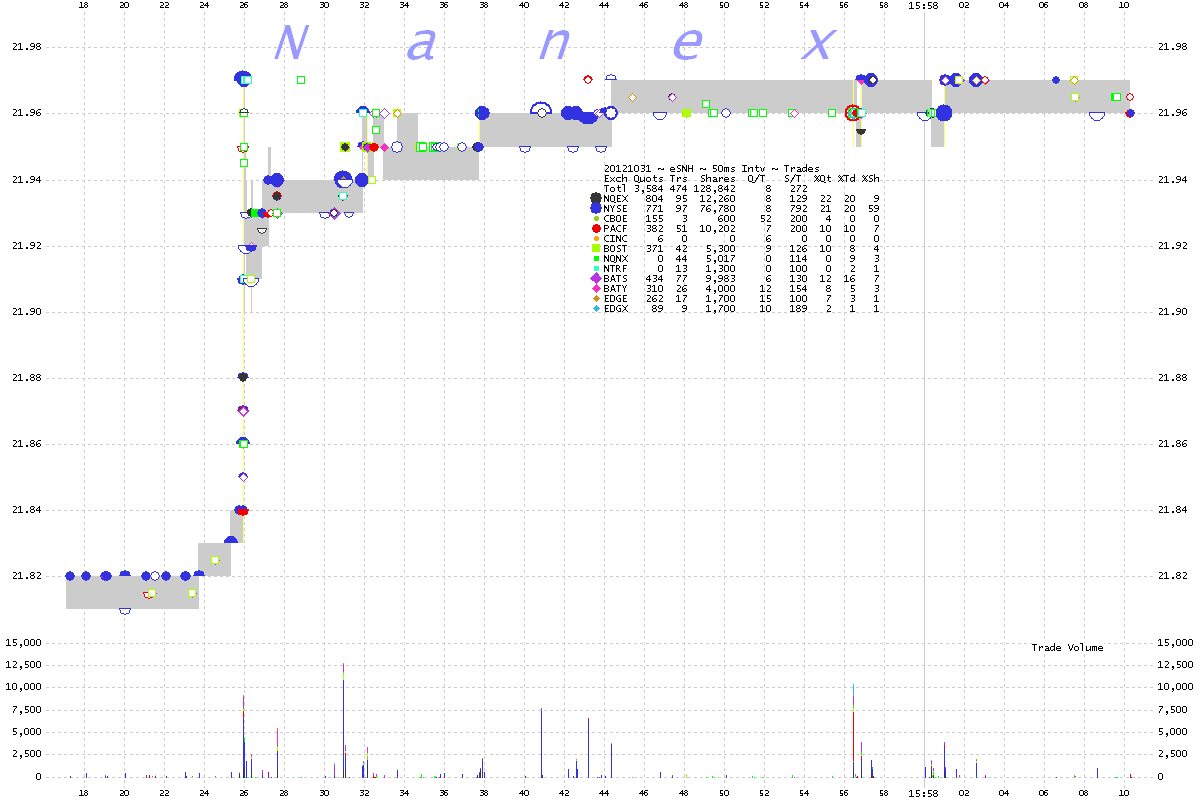Select the small green CBOE legend dot
This screenshot has height=800, width=1200.
(596, 218)
